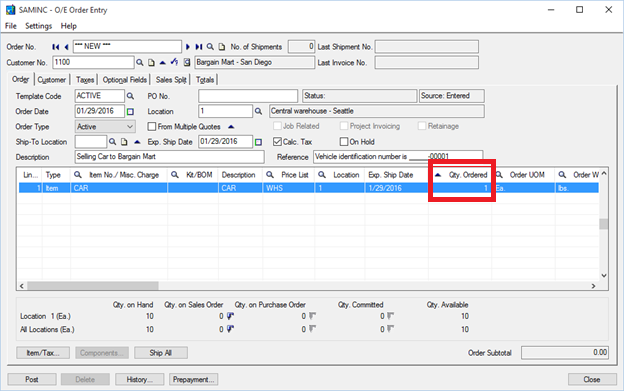The height and width of the screenshot is (391, 624).
Task: Open finder in Item No./Misc. Charge column header
Action: coord(78,175)
